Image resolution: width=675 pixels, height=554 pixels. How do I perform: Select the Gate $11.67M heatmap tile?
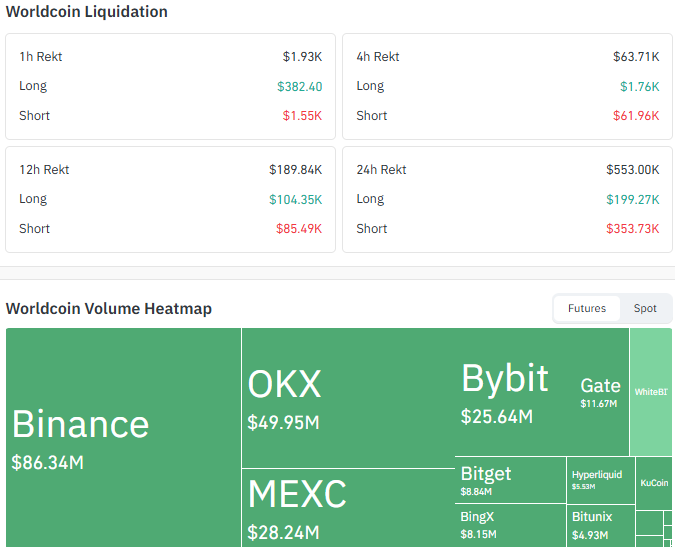[600, 392]
